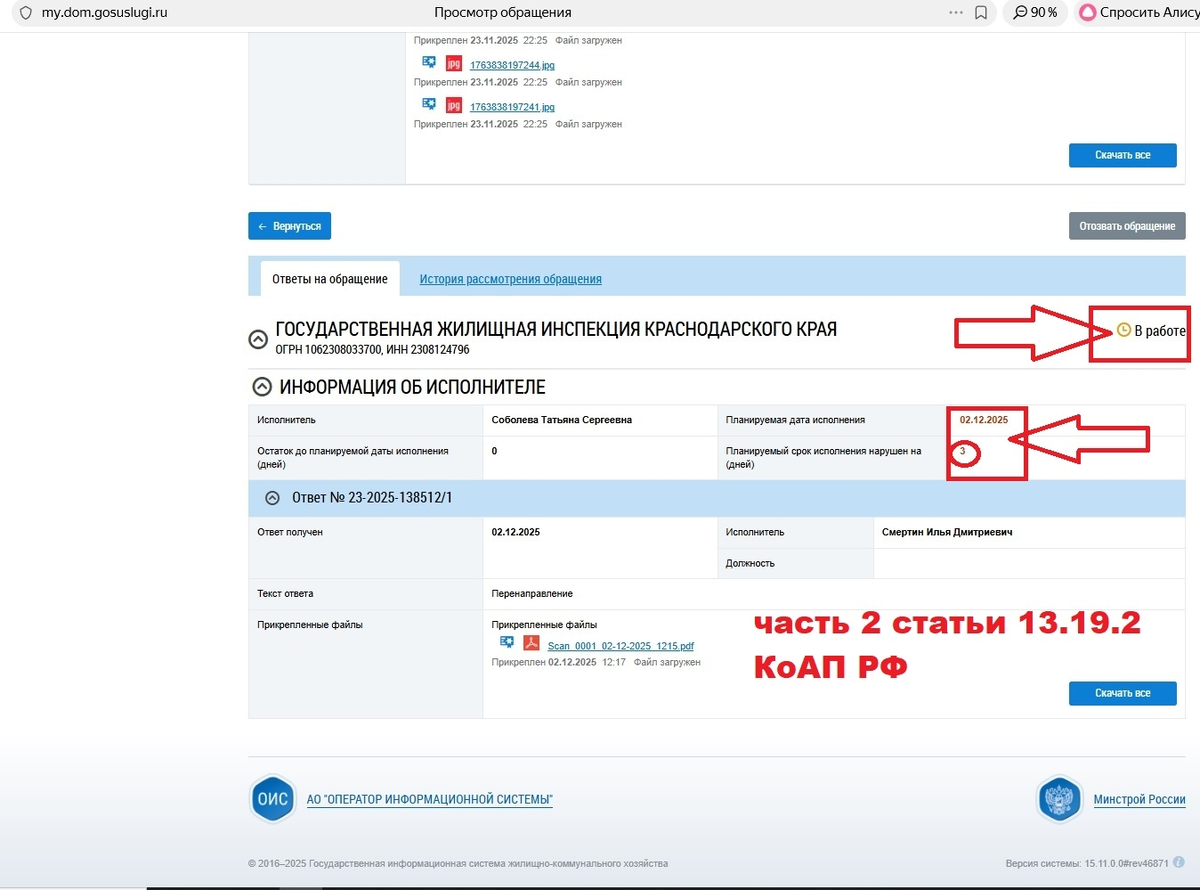Image resolution: width=1200 pixels, height=890 pixels.
Task: Open Scan_0001_02-12-2025_1215.pdf attachment
Action: click(621, 646)
